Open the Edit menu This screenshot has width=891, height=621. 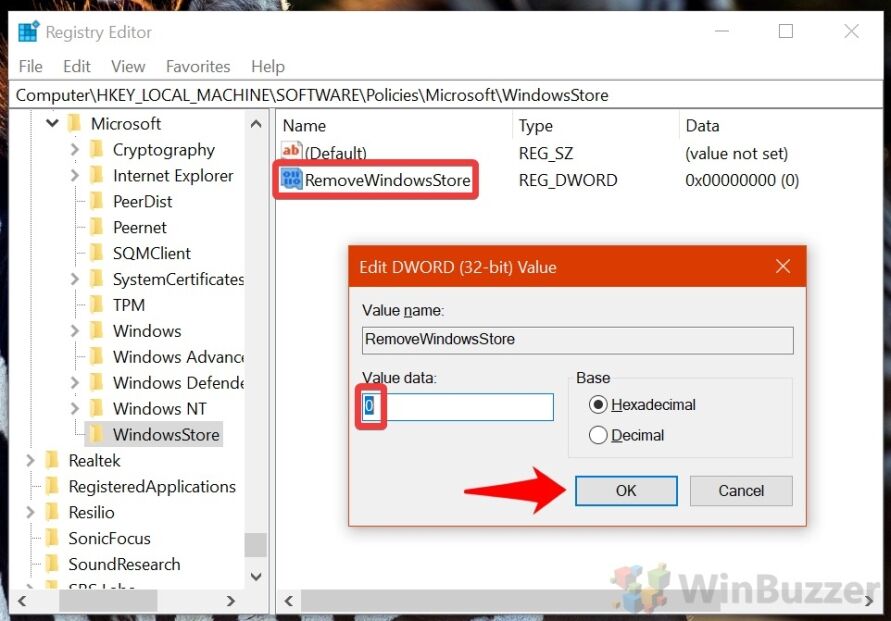pos(77,66)
